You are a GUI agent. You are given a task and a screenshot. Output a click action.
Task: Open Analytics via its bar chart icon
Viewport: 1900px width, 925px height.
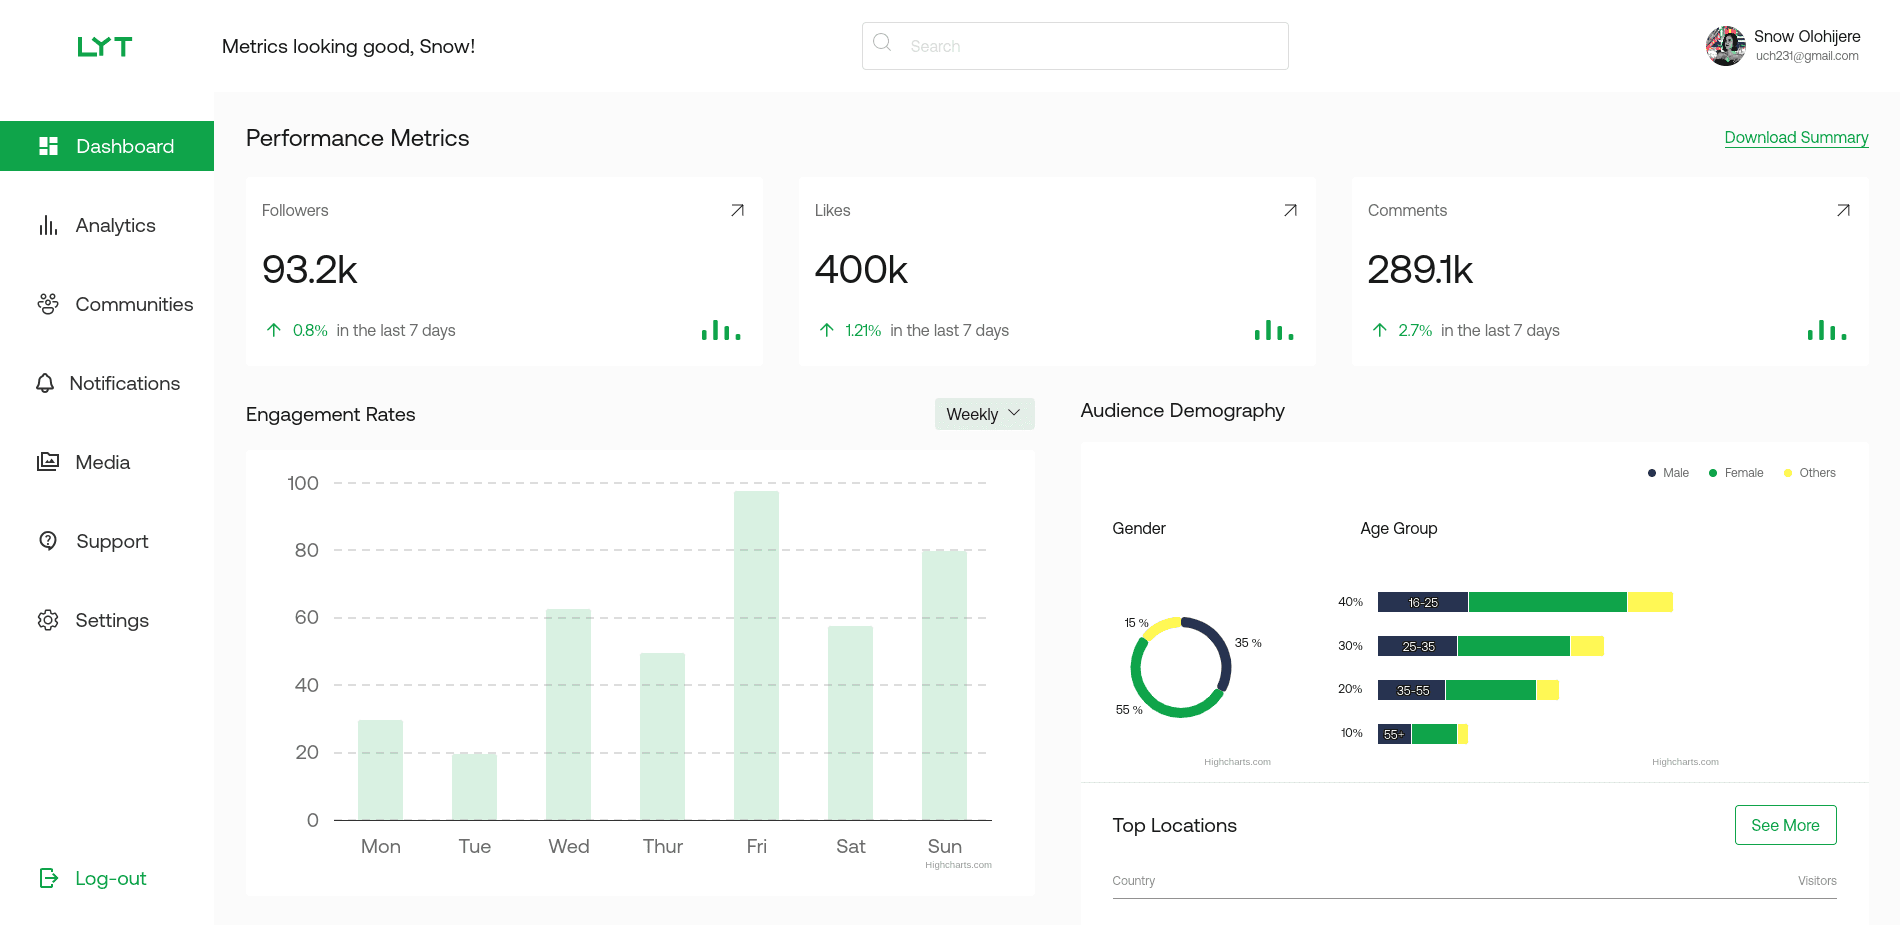coord(47,225)
